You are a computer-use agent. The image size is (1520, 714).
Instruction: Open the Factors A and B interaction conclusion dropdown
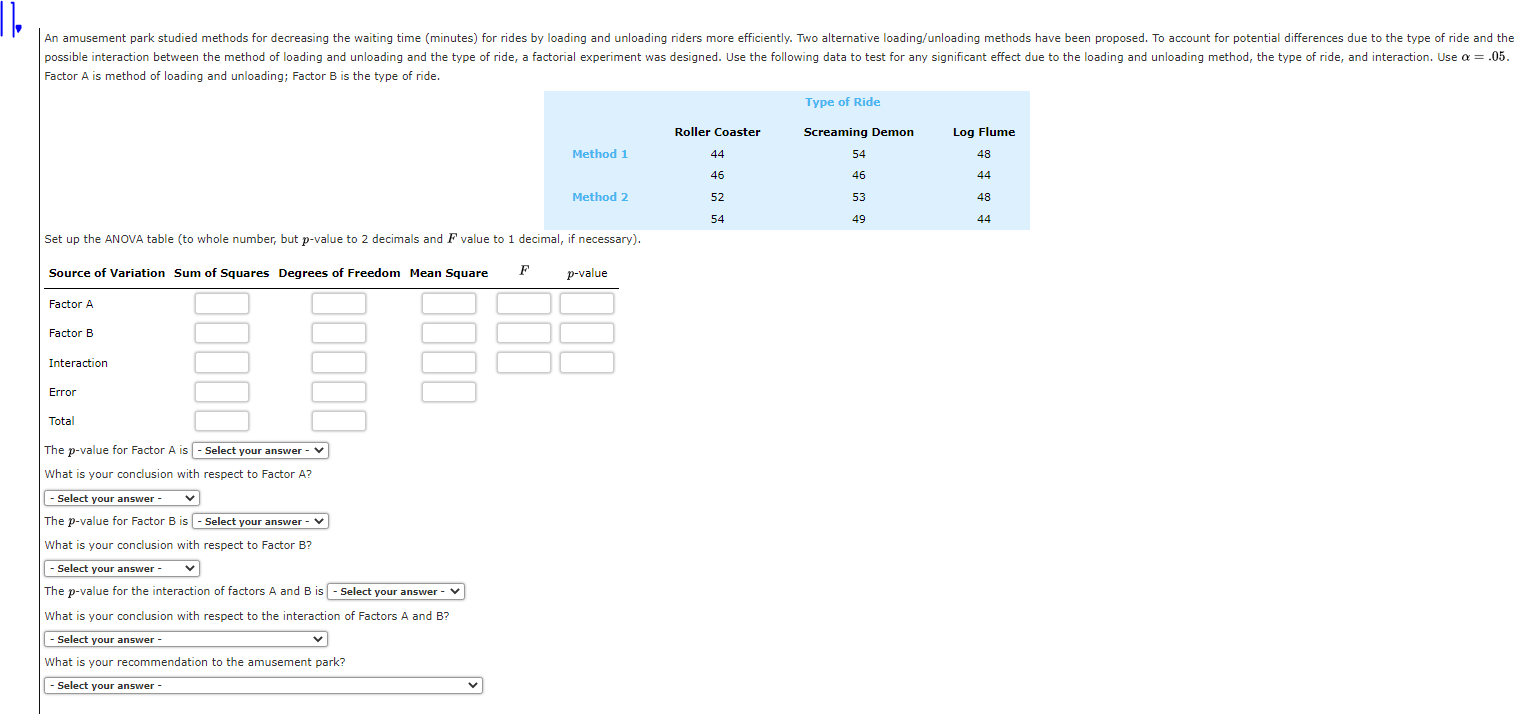coord(185,638)
